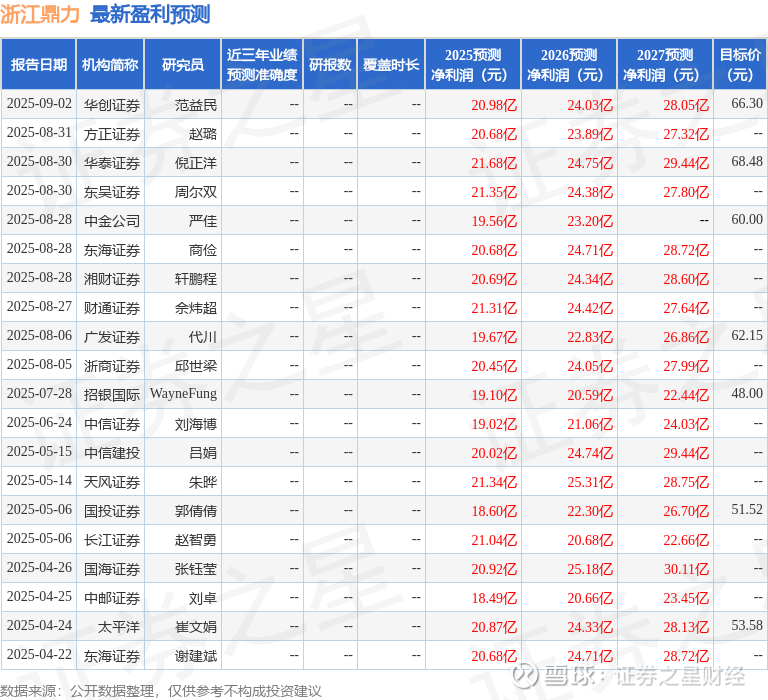
Task: Click 2025 forecast value 21.68亿
Action: [494, 163]
